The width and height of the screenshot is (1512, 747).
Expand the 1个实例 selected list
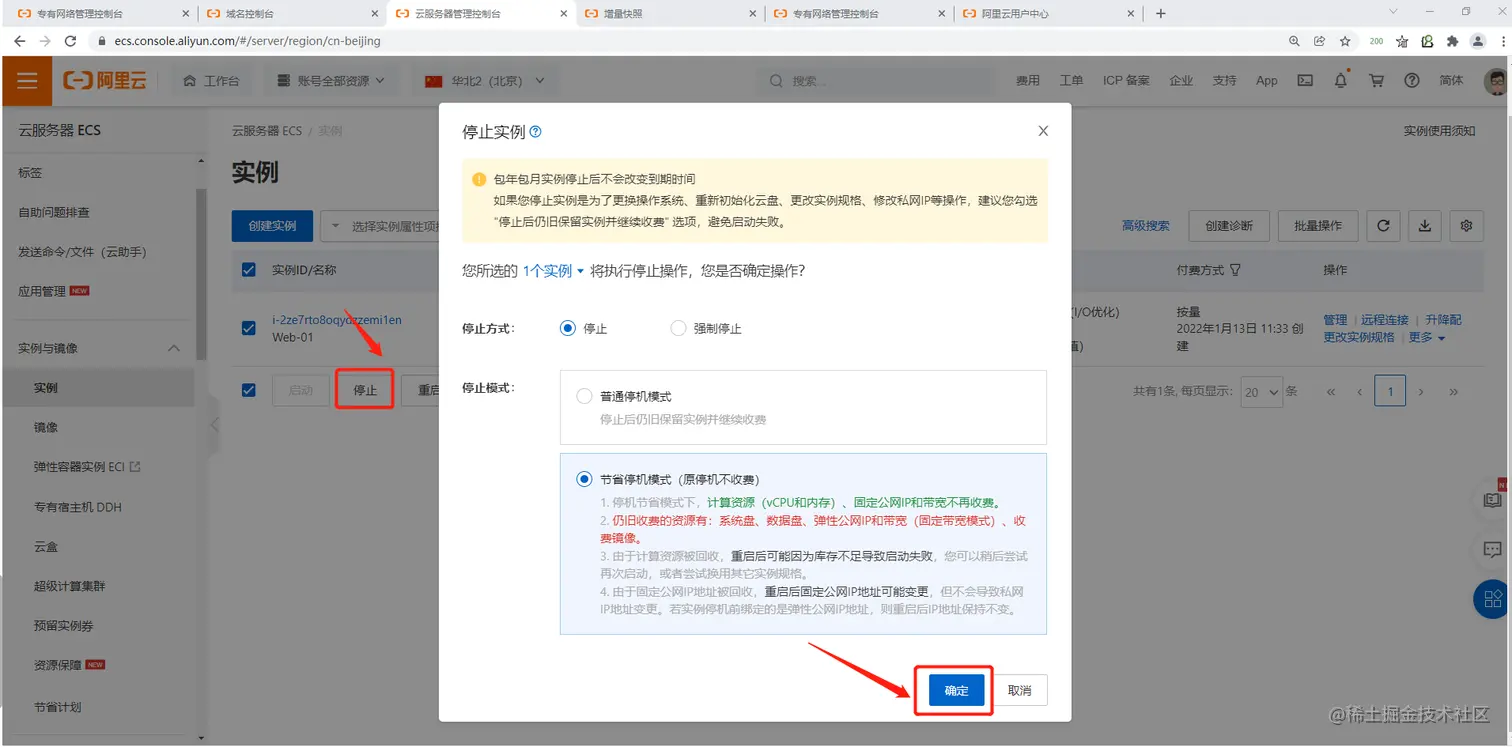tap(553, 271)
